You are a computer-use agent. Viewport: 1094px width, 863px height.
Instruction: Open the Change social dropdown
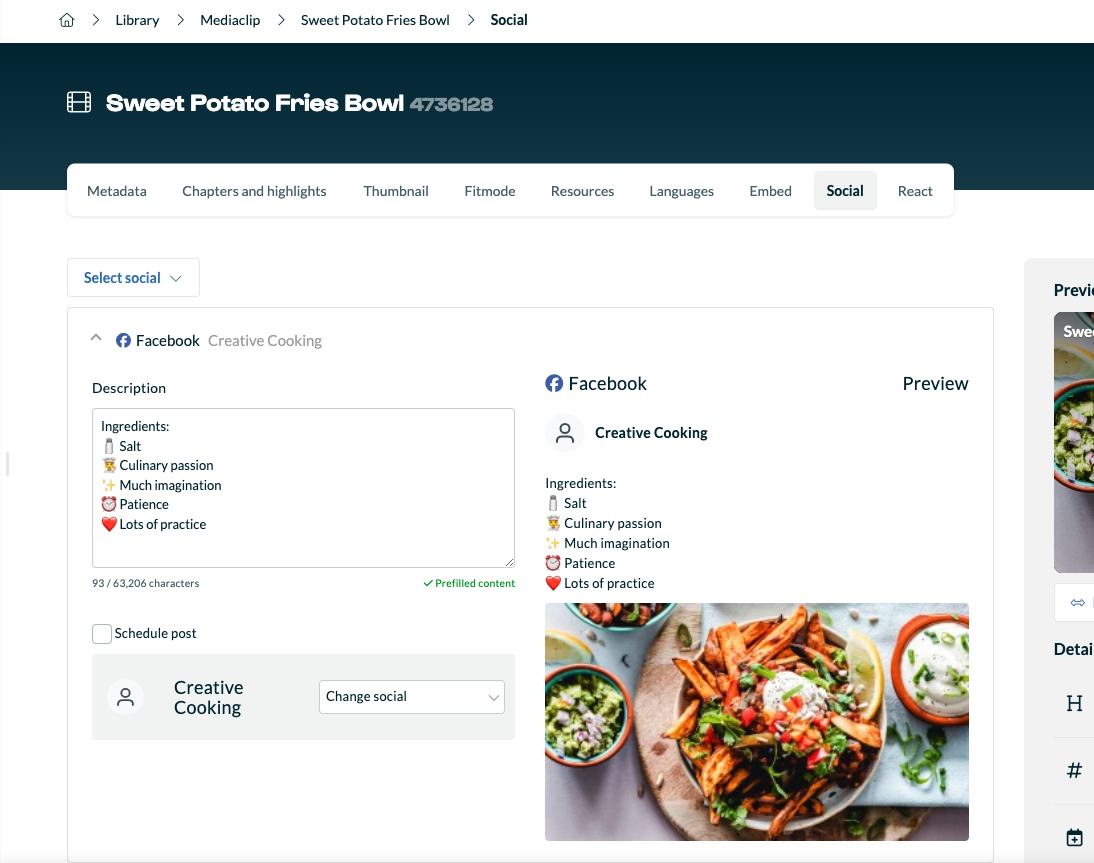click(x=412, y=697)
